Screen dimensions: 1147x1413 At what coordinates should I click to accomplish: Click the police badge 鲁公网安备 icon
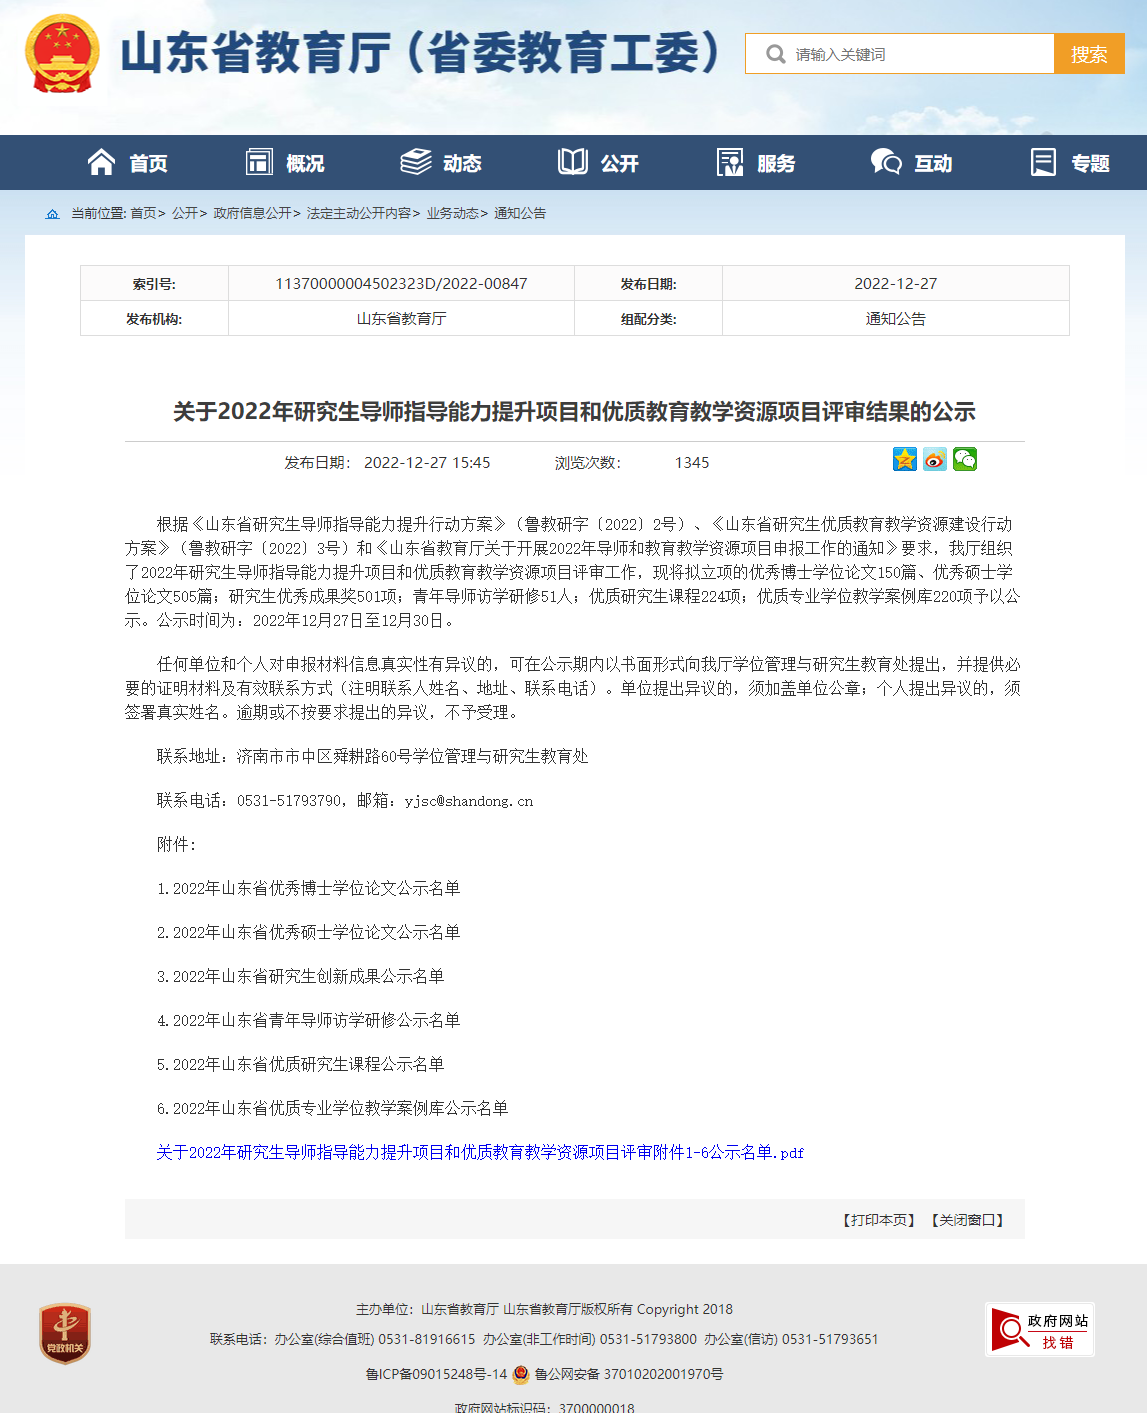pos(521,1374)
